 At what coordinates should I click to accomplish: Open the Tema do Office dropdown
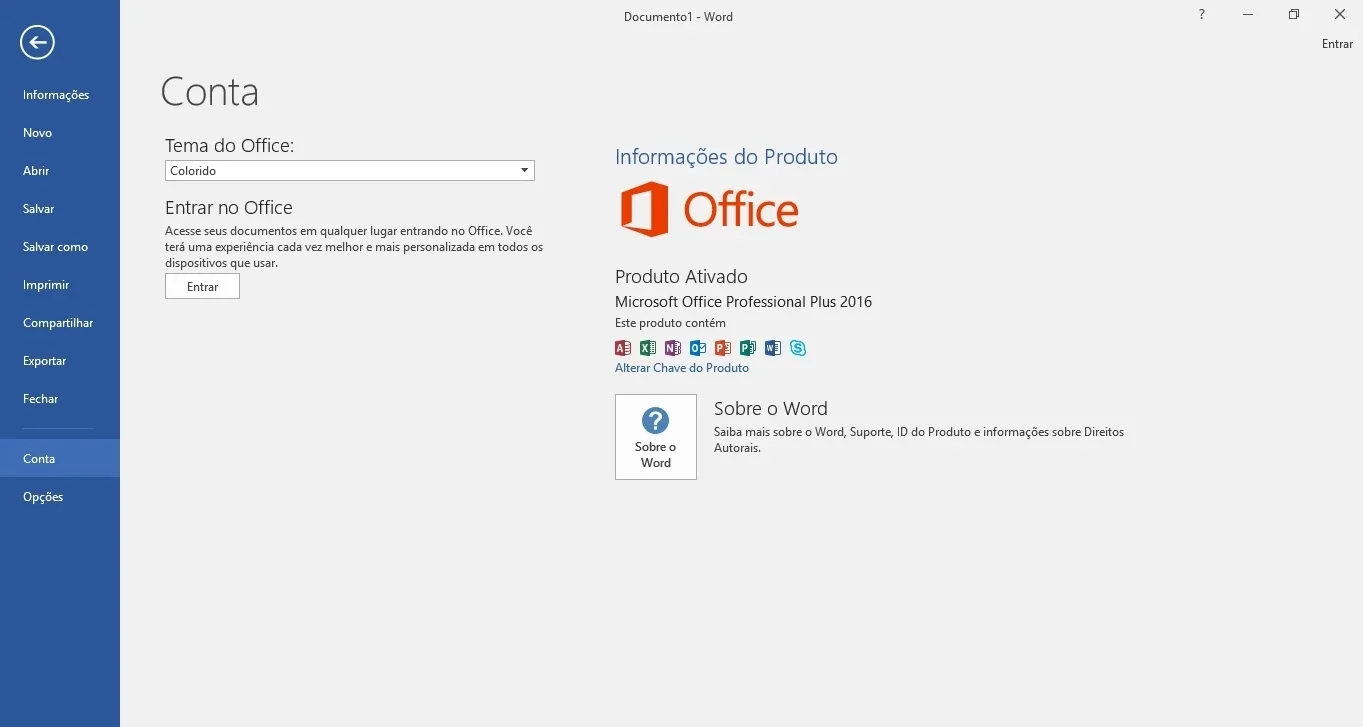(350, 171)
